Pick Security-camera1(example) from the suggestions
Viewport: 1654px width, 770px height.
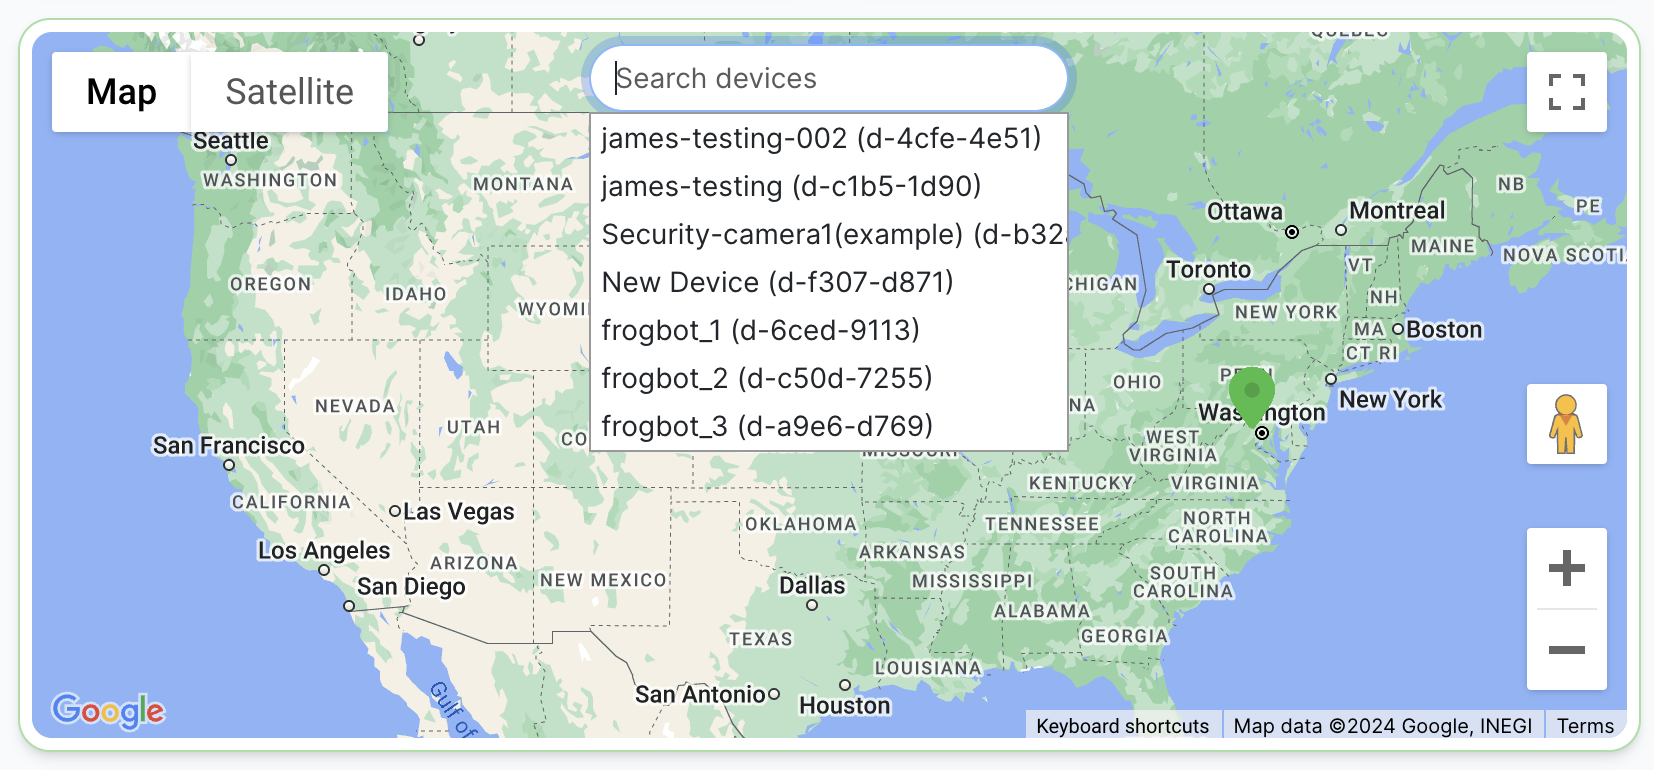point(829,234)
